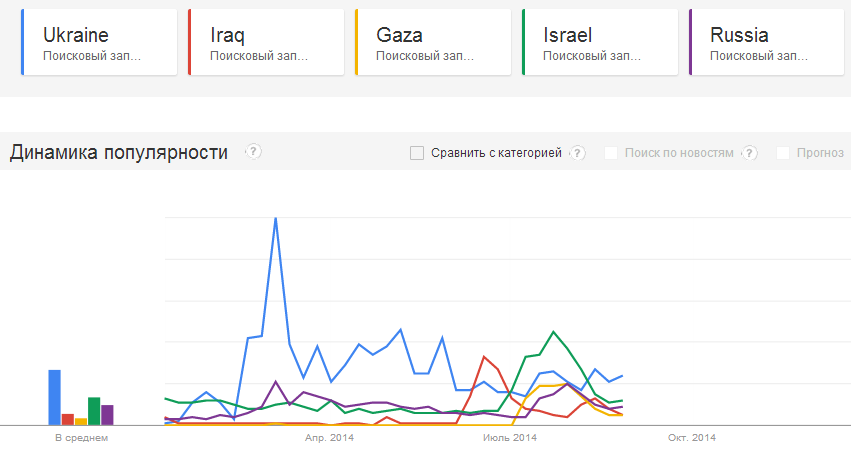Open the Gaza search term card
The height and width of the screenshot is (449, 851).
[x=433, y=42]
